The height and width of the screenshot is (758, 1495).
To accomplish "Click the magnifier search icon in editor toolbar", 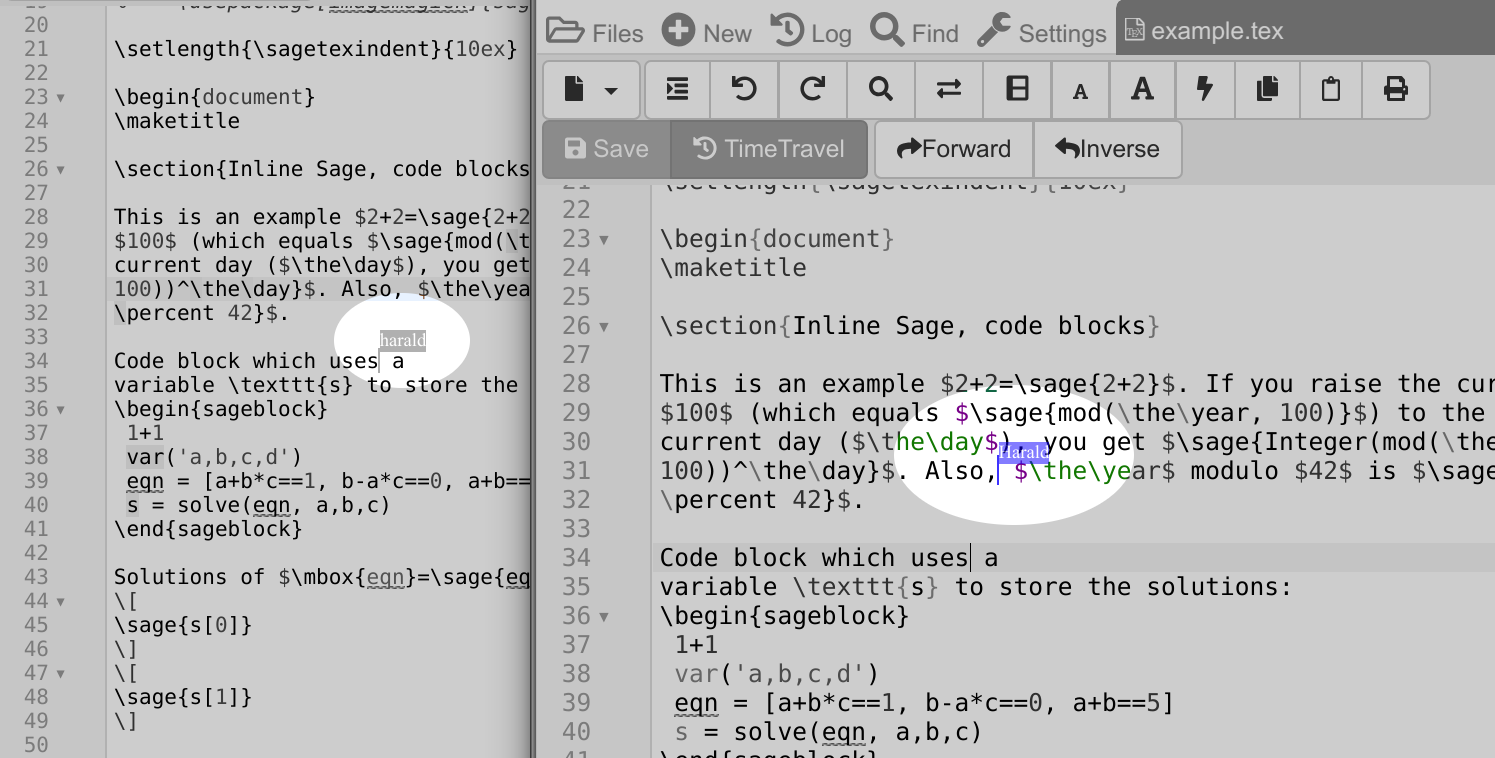I will 880,90.
